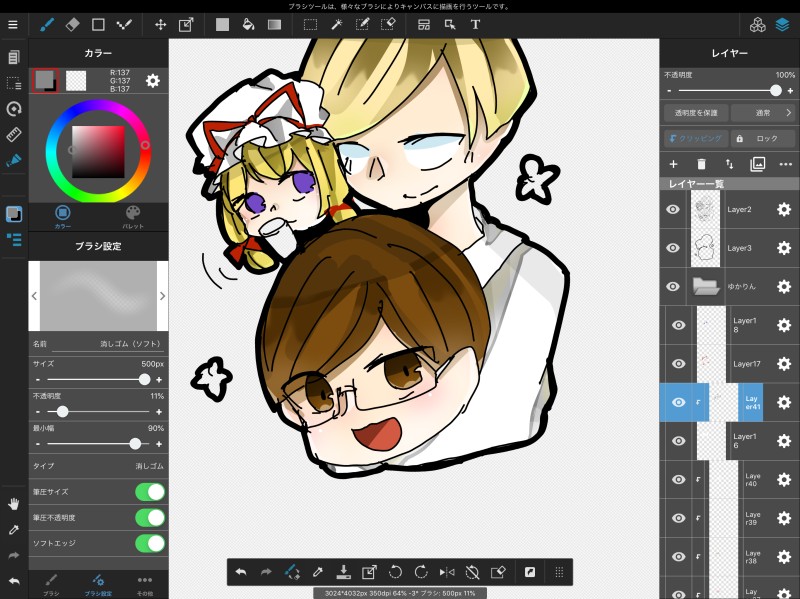
Task: Toggle the 筆圧不透明度 switch
Action: (150, 517)
